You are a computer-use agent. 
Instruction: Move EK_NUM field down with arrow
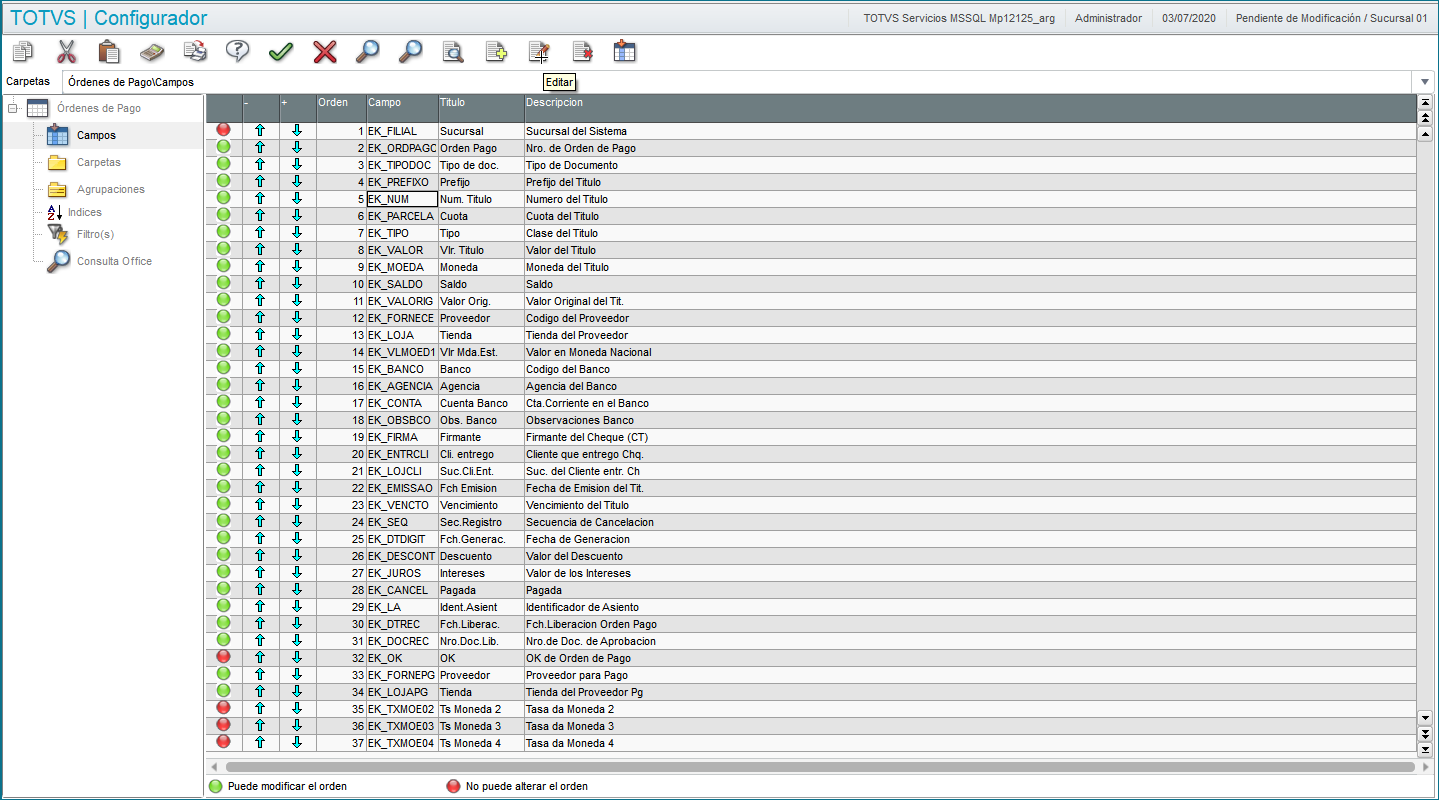(x=297, y=199)
